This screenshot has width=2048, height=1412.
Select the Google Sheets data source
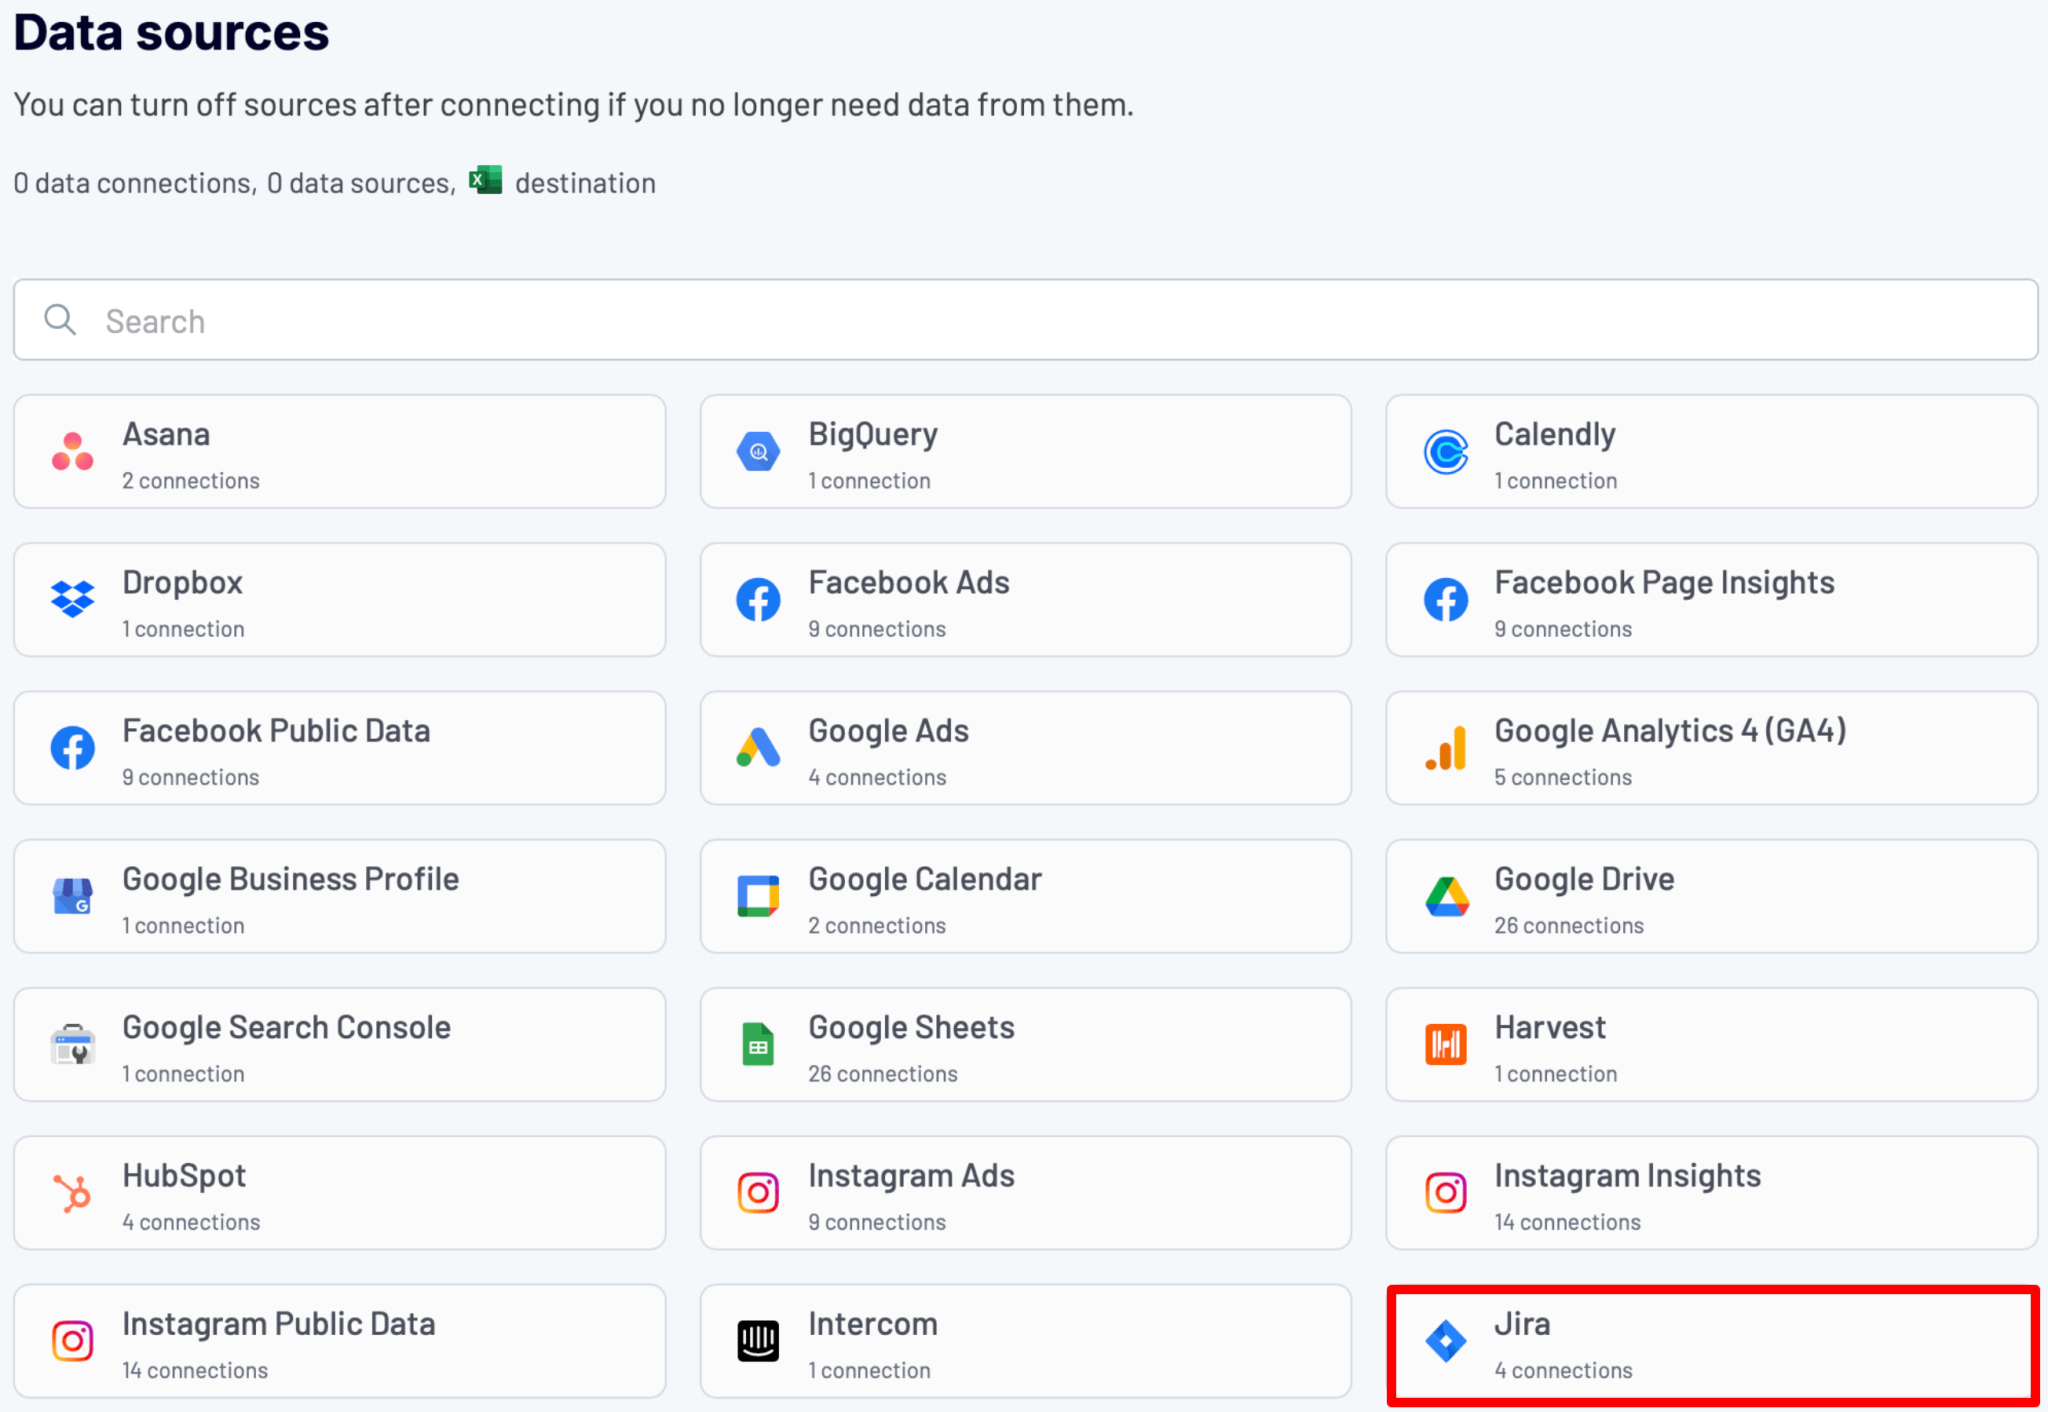1024,1044
